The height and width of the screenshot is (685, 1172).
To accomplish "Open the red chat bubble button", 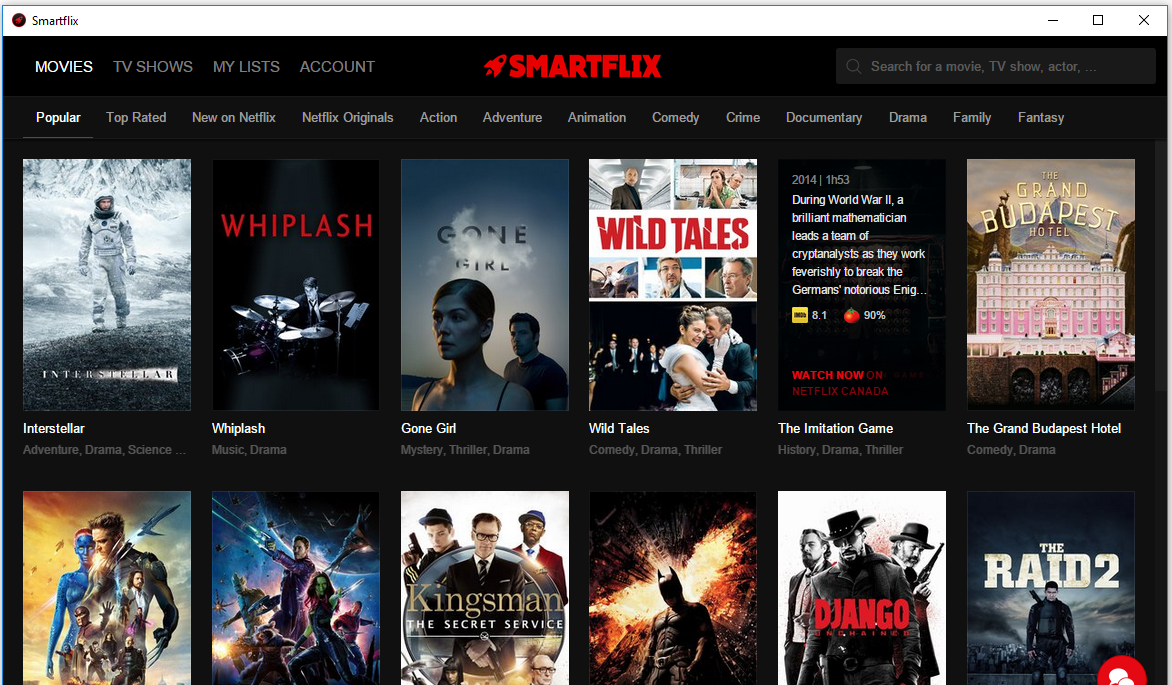I will pyautogui.click(x=1122, y=671).
